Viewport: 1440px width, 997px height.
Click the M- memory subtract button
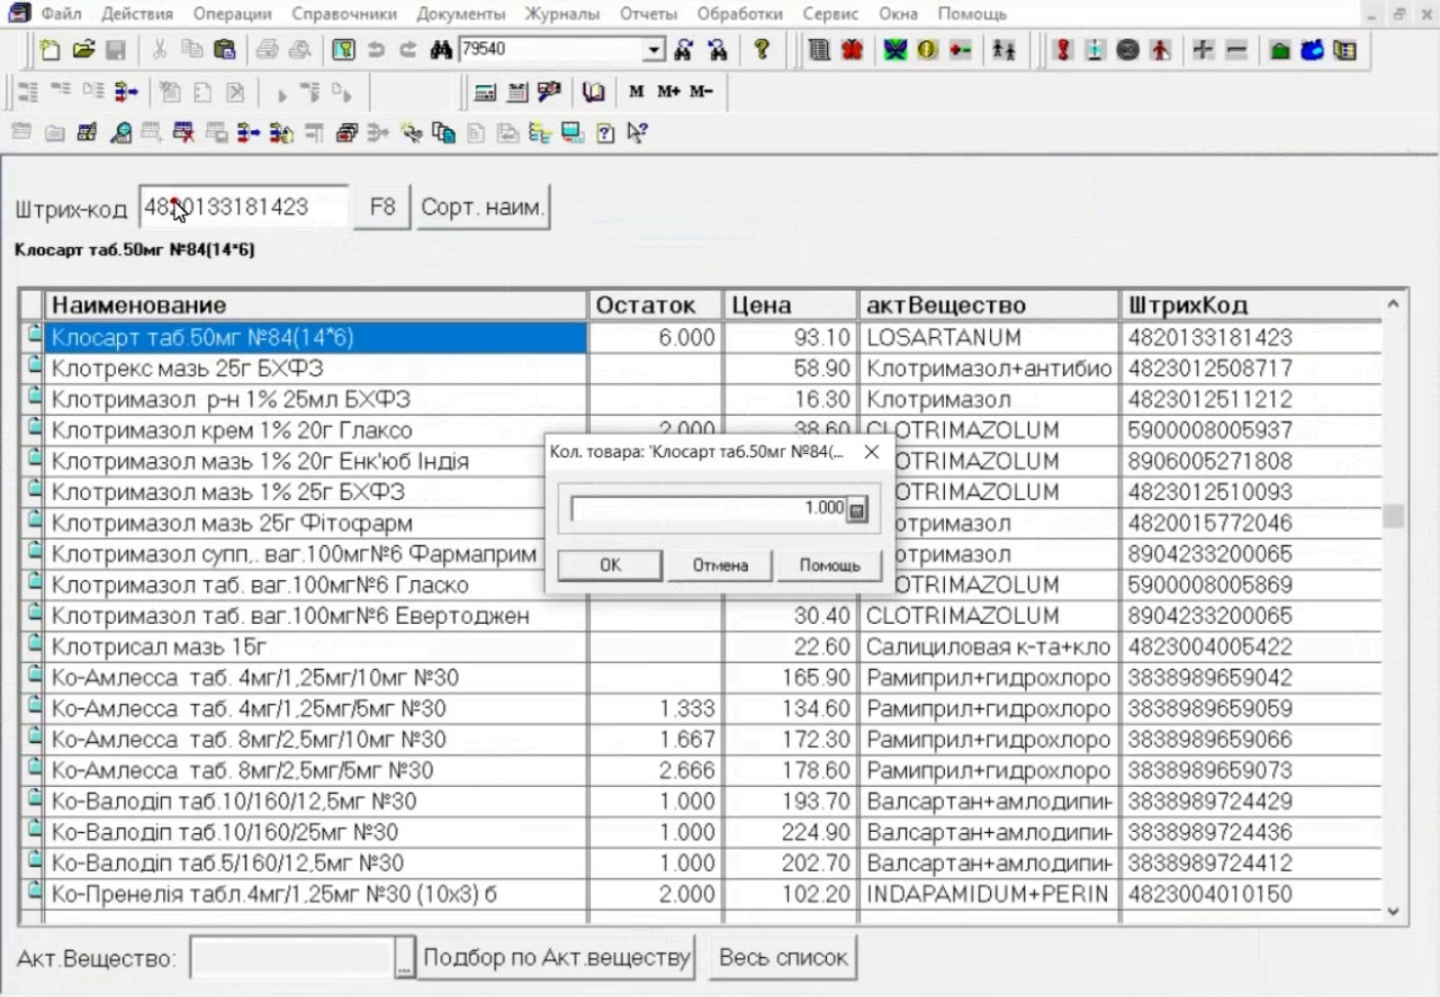701,91
